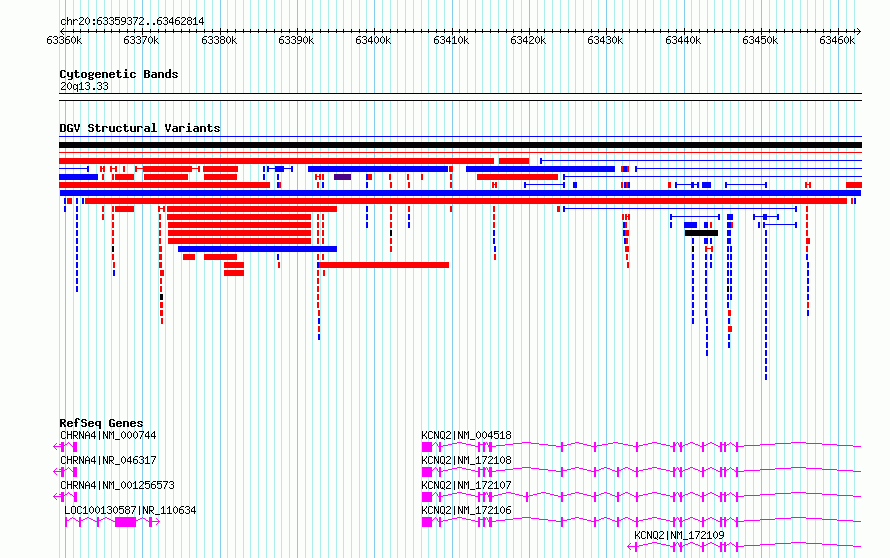Click the 63370k ruler tick label
Viewport: 890px width, 558px height.
(141, 40)
